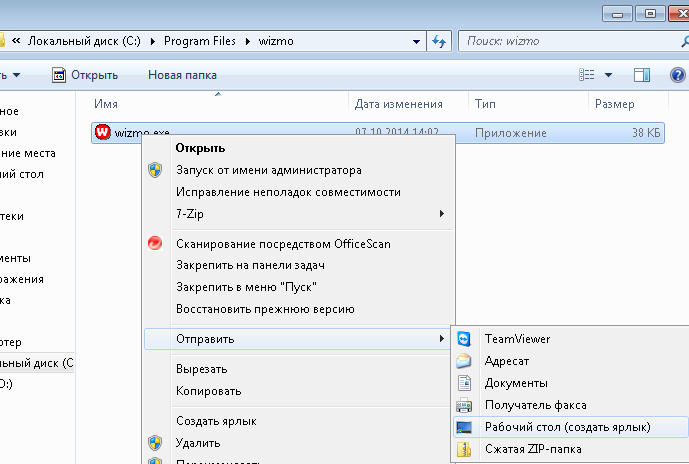Image resolution: width=689 pixels, height=464 pixels.
Task: Open the view options dropdown arrow
Action: pos(609,75)
